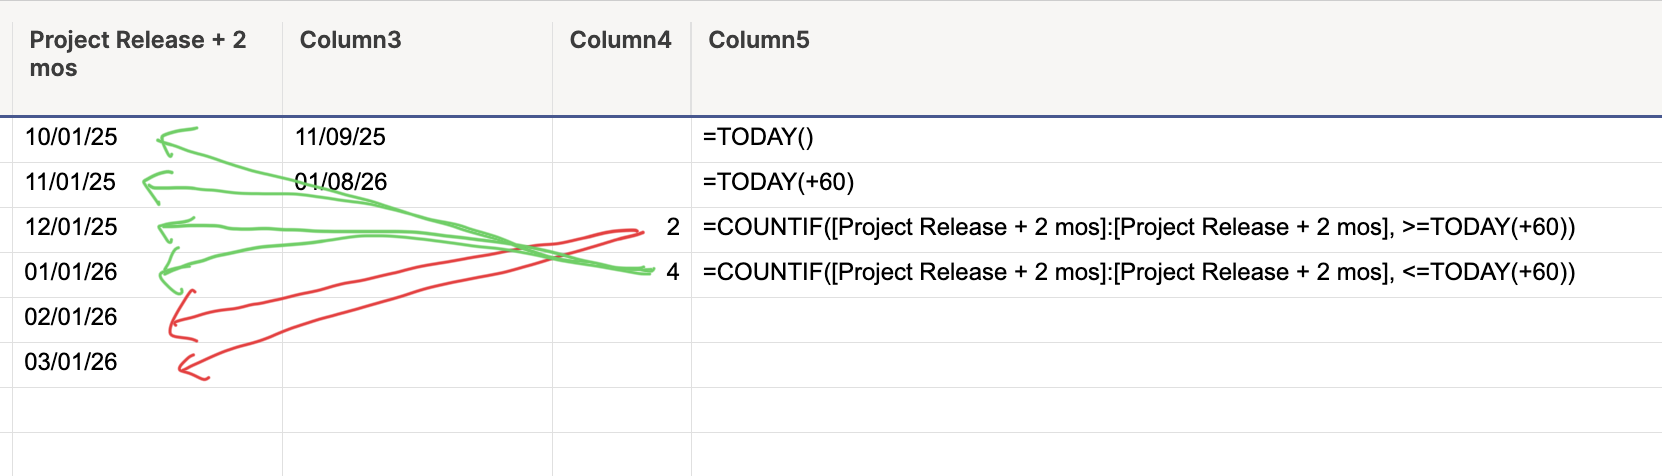The width and height of the screenshot is (1662, 476).
Task: Click the cell showing 01/01/26
Action: pyautogui.click(x=71, y=272)
